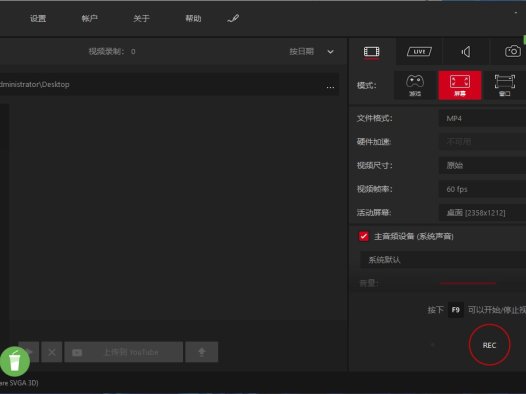
Task: Open the 帮助 menu
Action: [x=193, y=18]
